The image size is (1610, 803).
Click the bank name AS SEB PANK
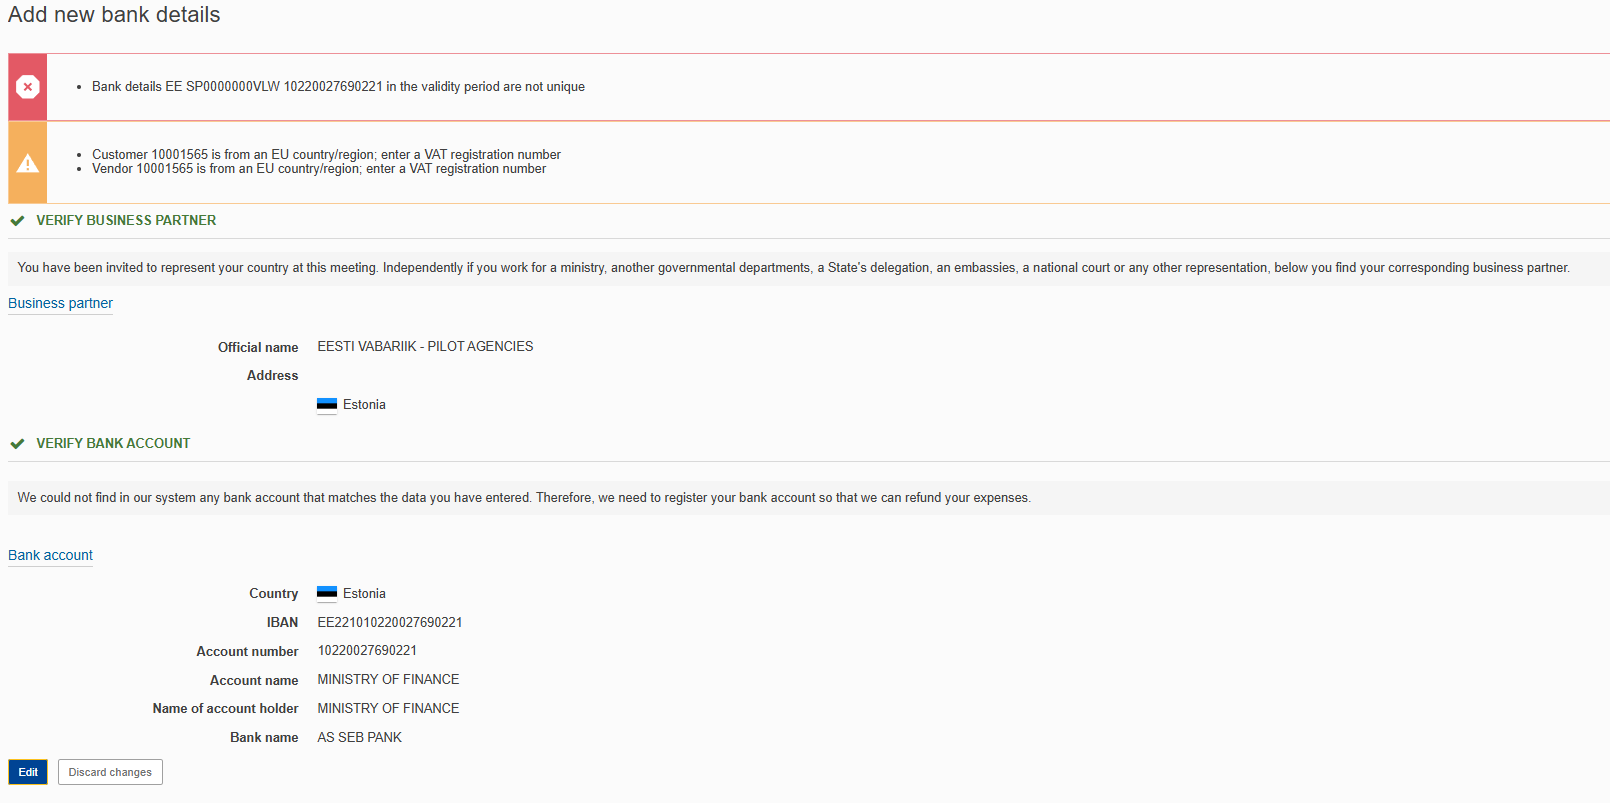(x=359, y=737)
